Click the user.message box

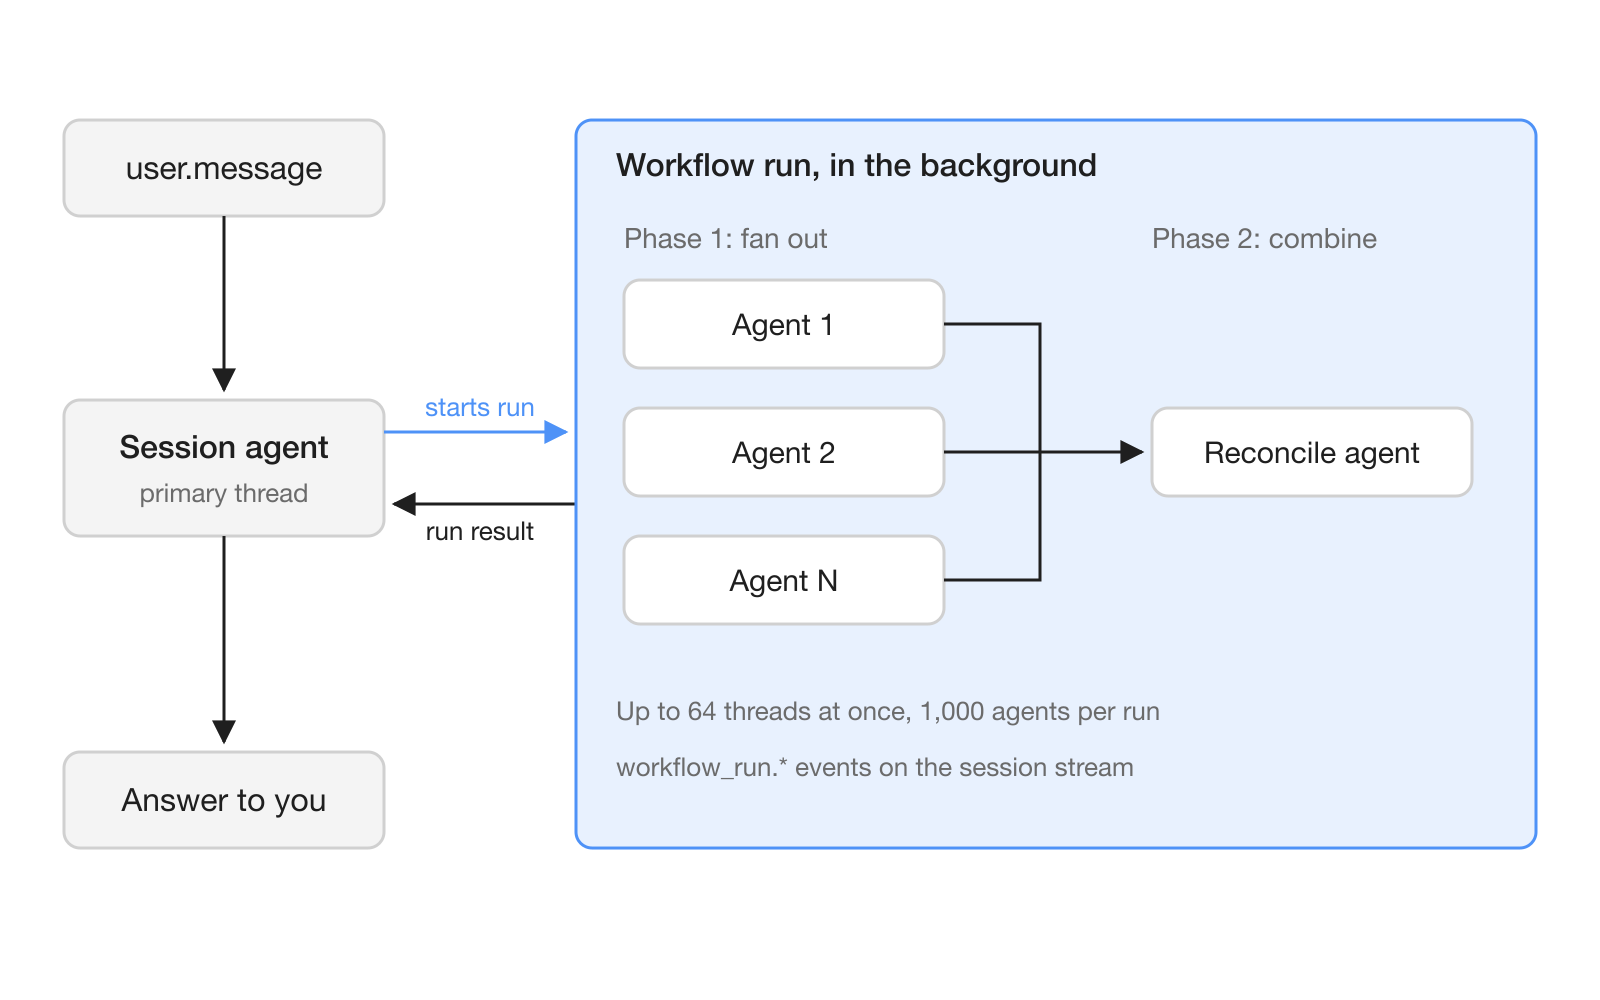[224, 168]
